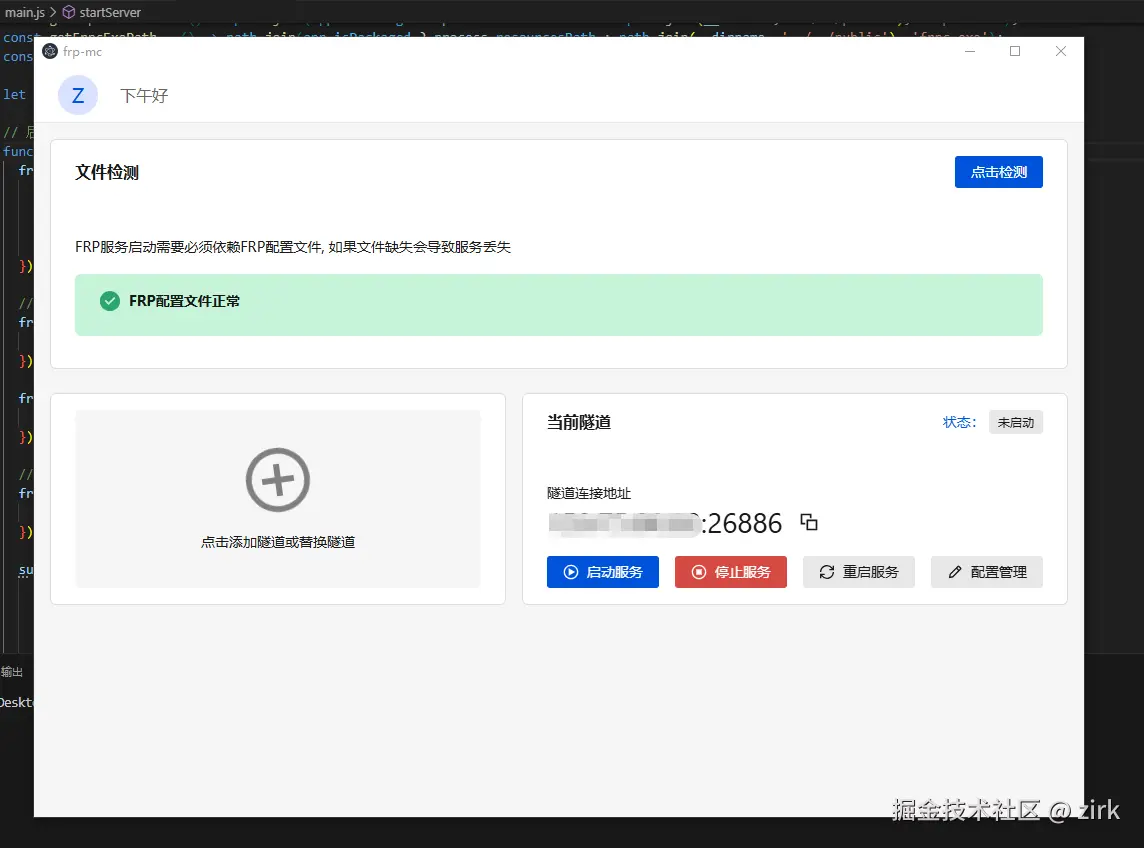Image resolution: width=1144 pixels, height=848 pixels.
Task: Close the frp-mc window
Action: [x=1061, y=51]
